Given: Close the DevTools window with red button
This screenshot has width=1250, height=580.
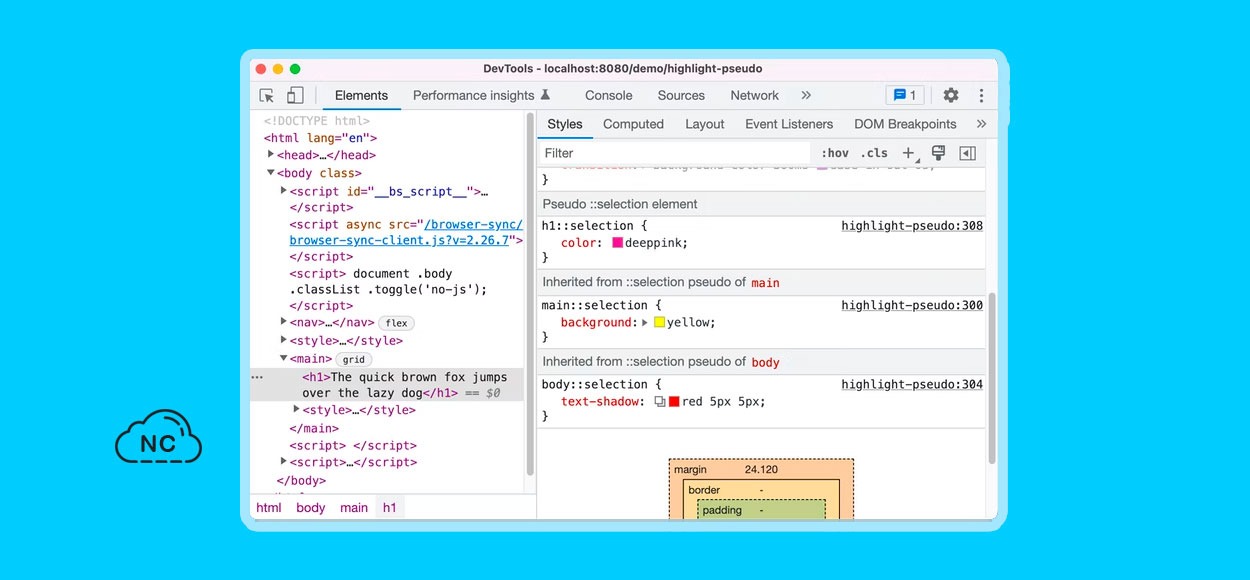Looking at the screenshot, I should tap(261, 69).
